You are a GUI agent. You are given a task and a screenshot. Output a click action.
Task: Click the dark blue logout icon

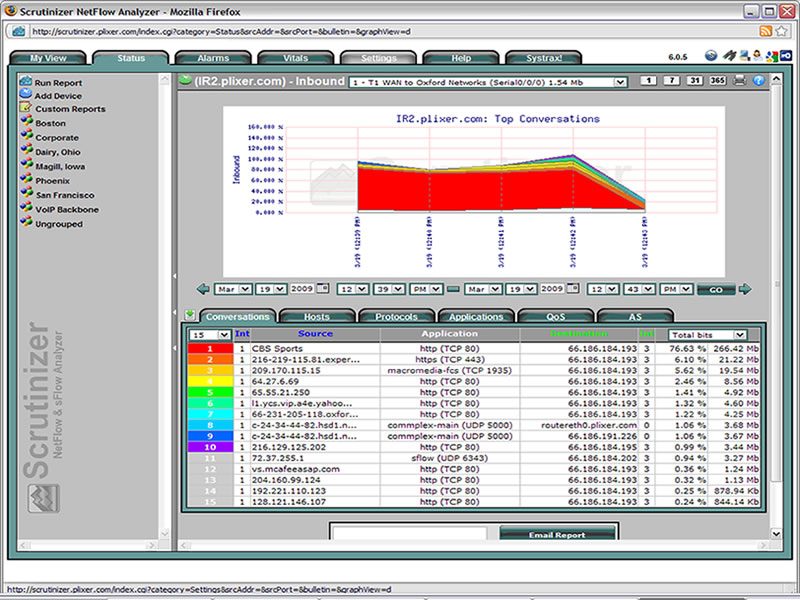point(786,56)
